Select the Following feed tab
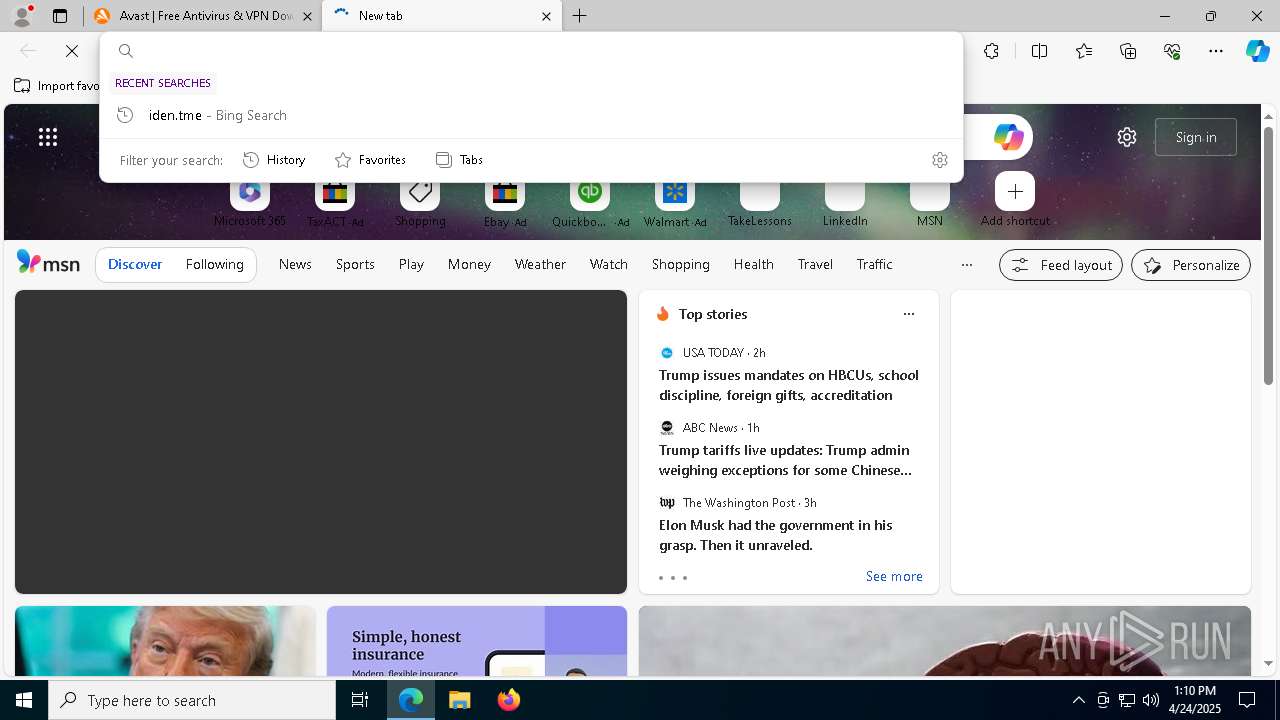 (215, 265)
